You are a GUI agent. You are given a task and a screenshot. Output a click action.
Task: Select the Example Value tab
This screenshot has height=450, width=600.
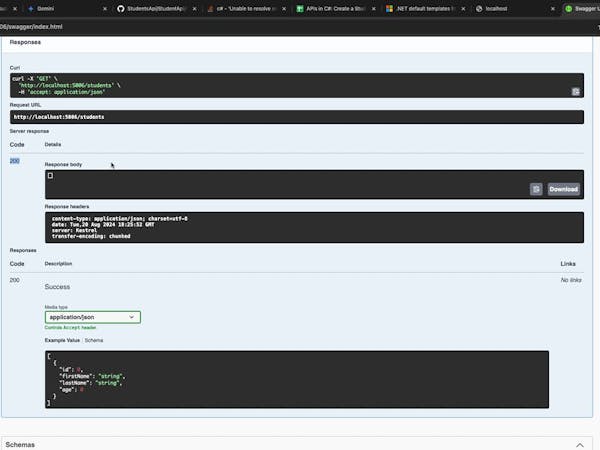click(x=62, y=340)
